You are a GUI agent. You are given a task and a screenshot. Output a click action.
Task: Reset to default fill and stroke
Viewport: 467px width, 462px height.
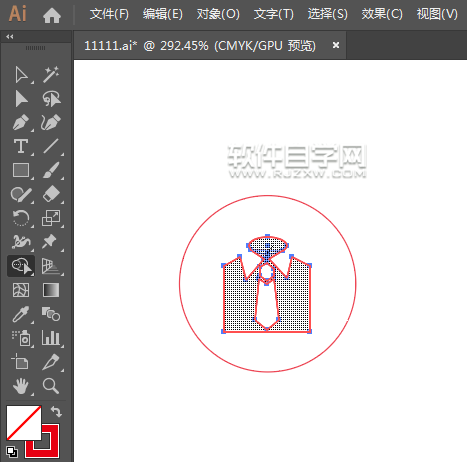point(12,452)
